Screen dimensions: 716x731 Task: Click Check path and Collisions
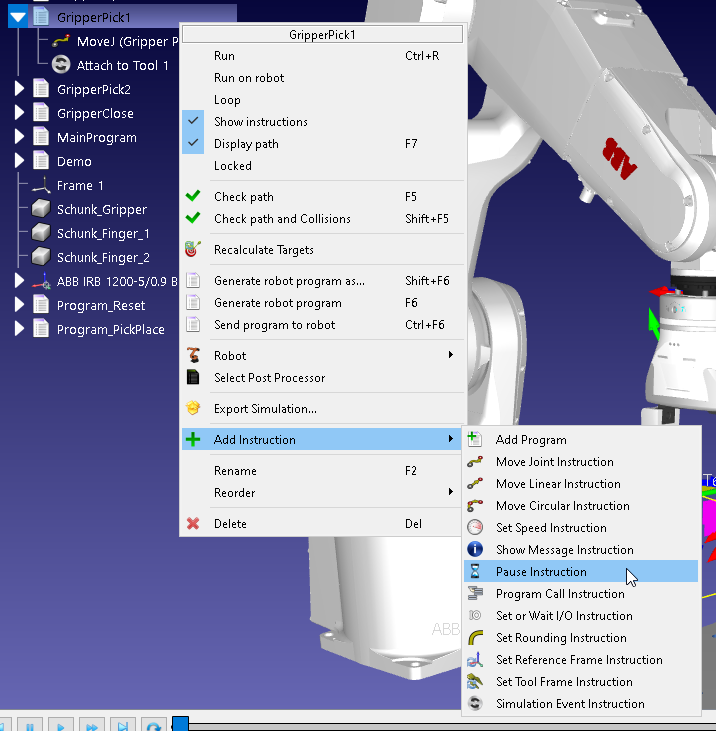click(323, 219)
